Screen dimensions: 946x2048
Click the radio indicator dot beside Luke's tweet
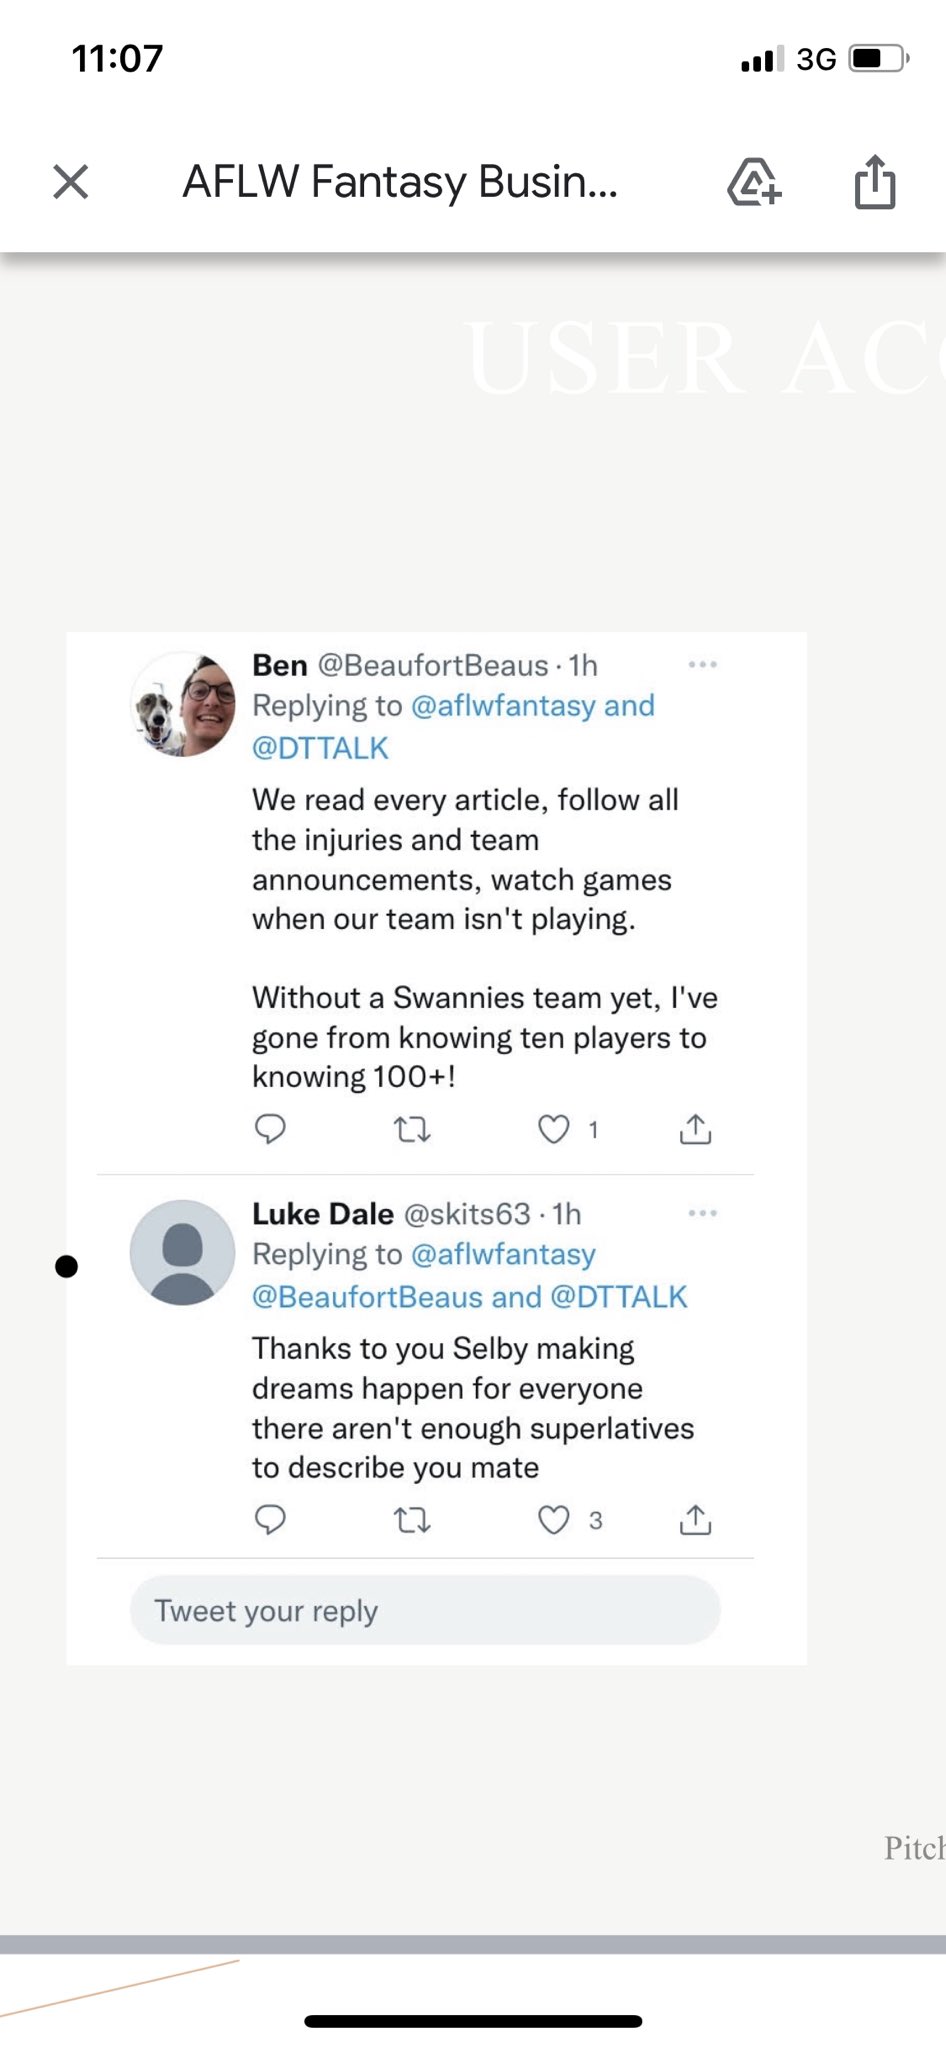pos(68,1266)
